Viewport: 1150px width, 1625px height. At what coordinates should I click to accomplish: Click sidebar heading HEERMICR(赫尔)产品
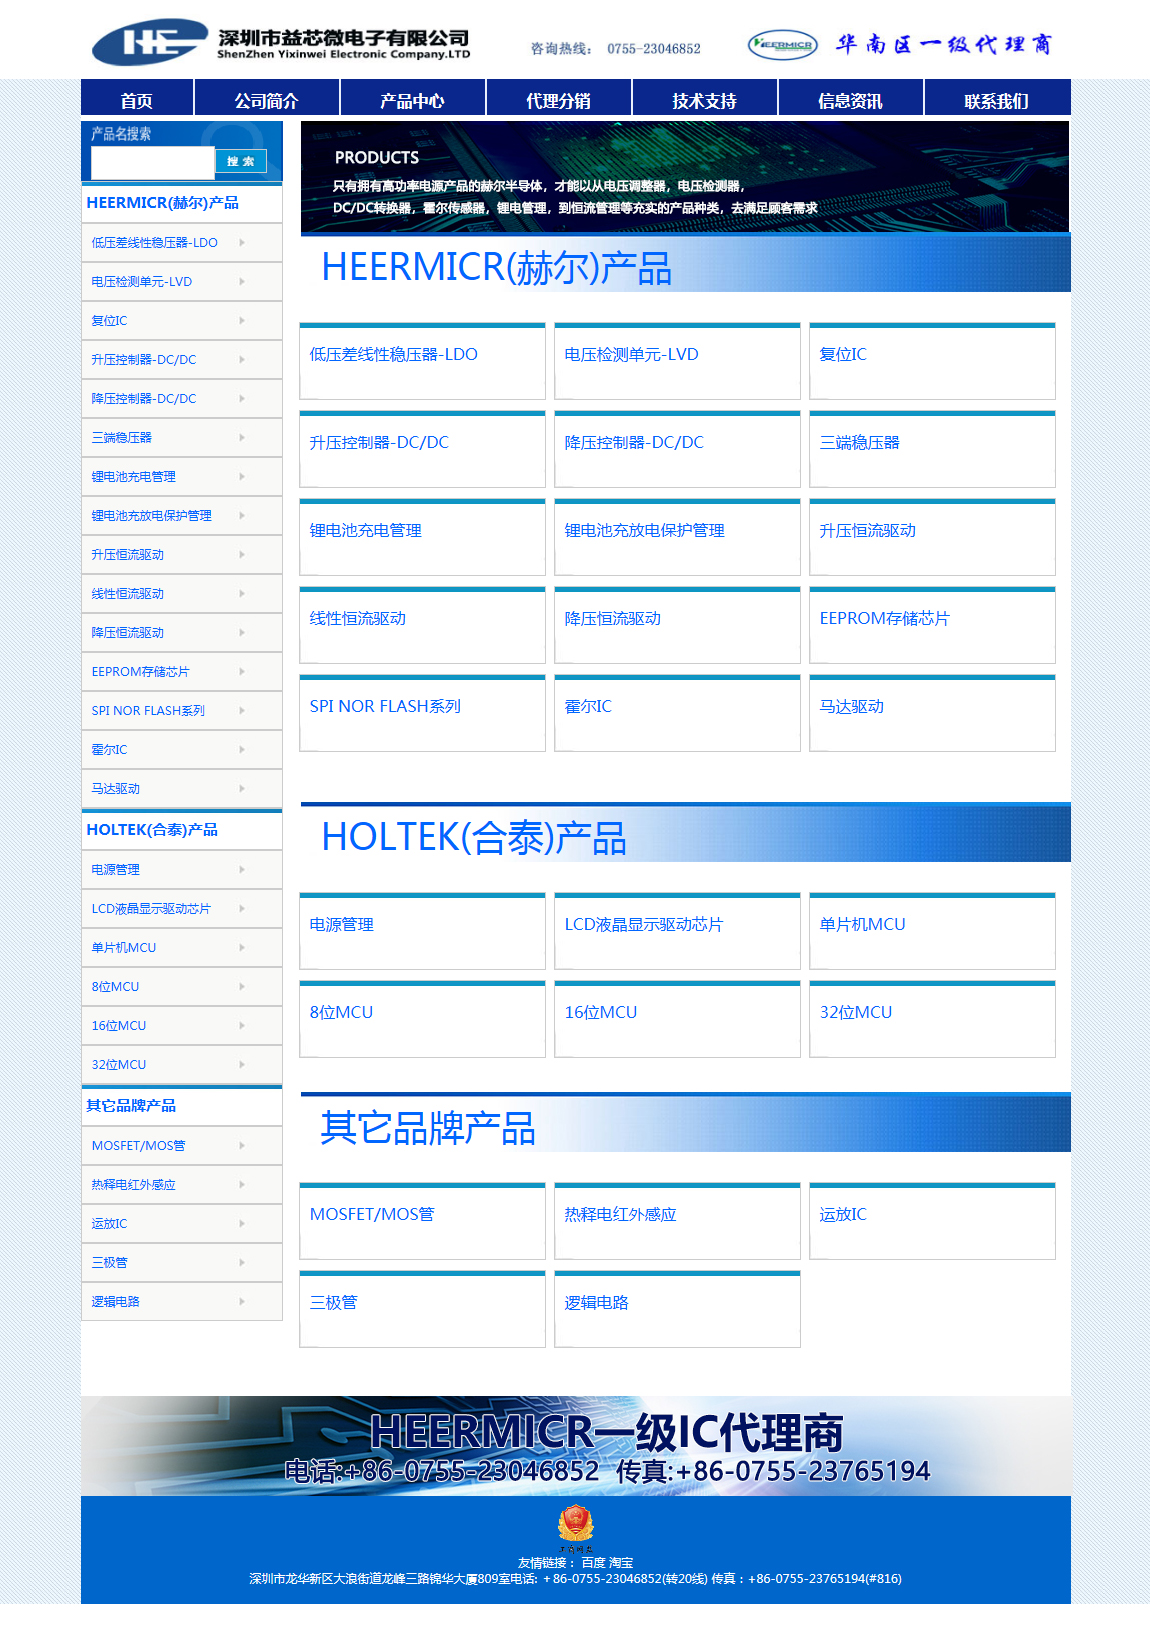[163, 203]
